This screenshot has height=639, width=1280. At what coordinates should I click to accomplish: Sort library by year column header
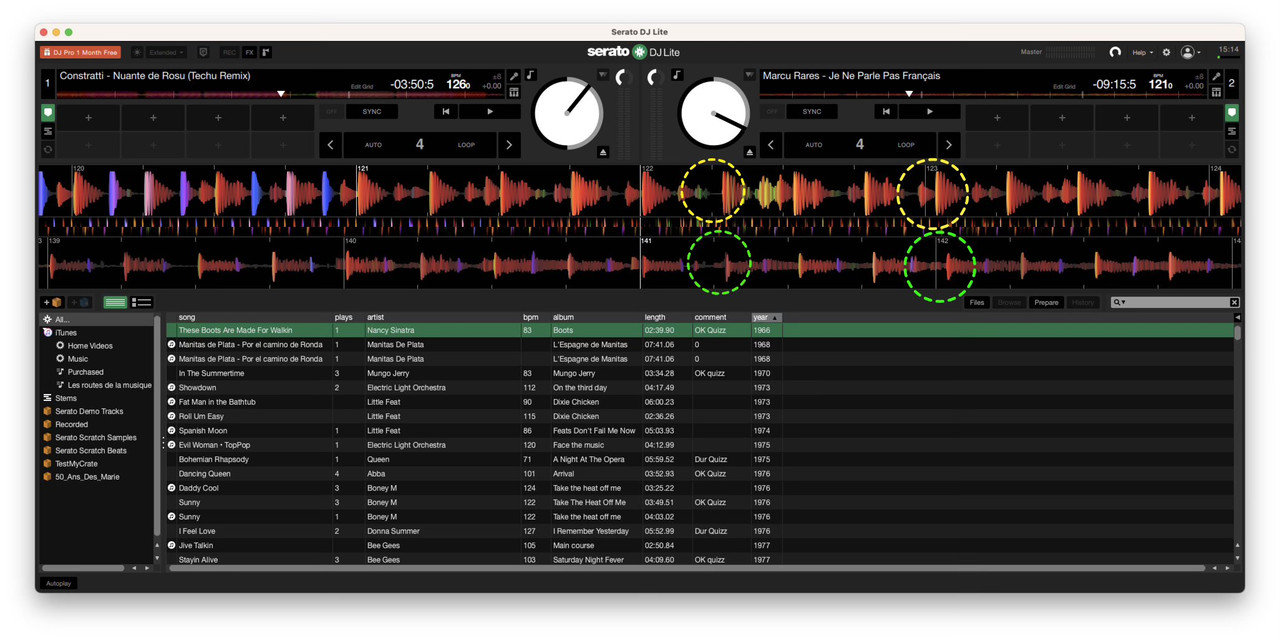[x=766, y=317]
